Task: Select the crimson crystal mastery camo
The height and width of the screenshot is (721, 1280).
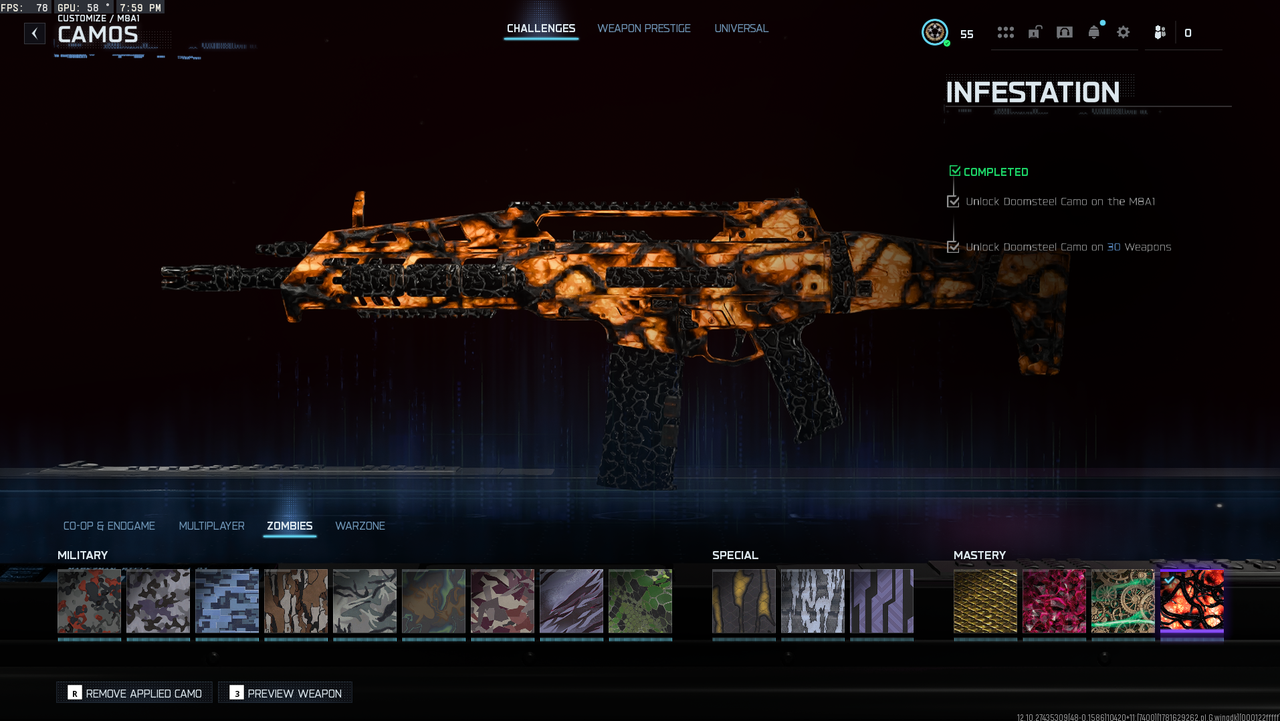Action: [1055, 602]
